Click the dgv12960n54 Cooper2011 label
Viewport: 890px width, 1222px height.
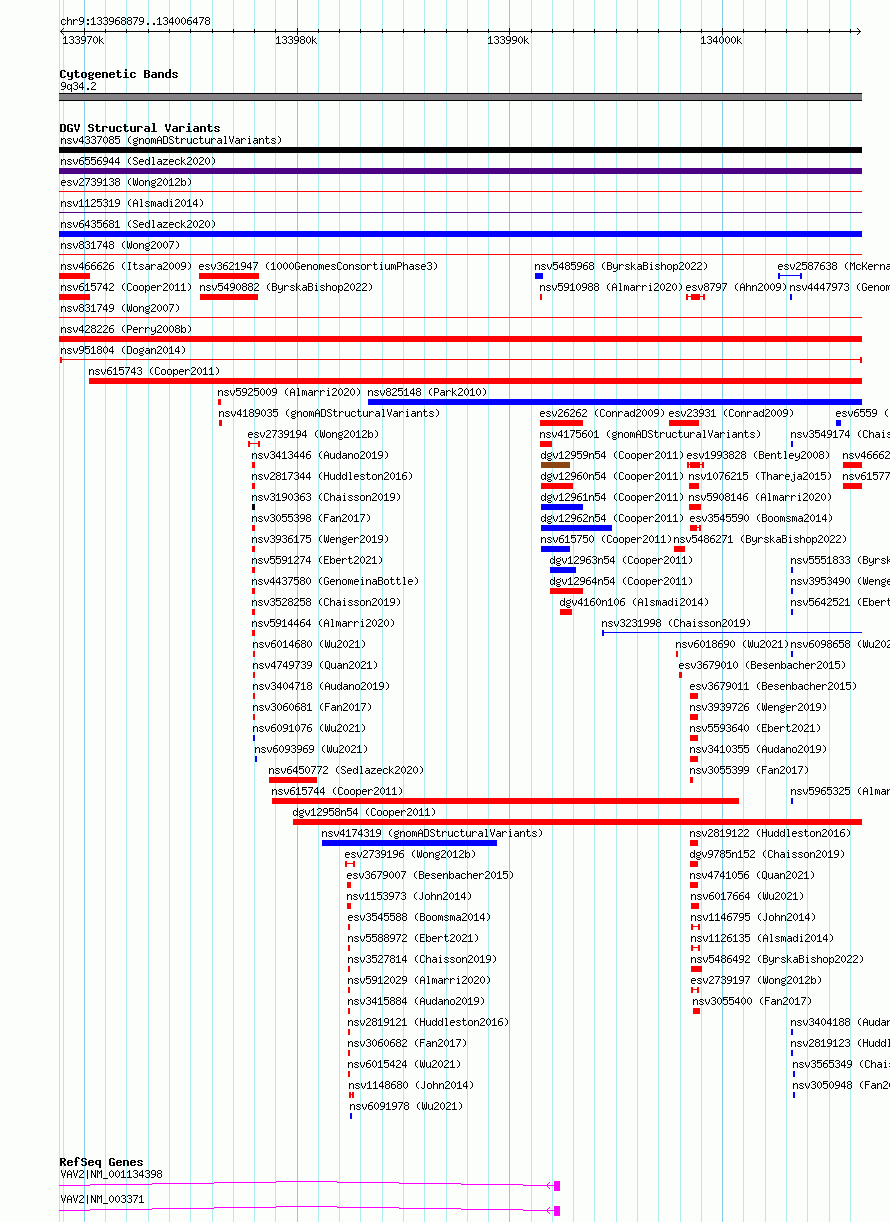pos(612,476)
